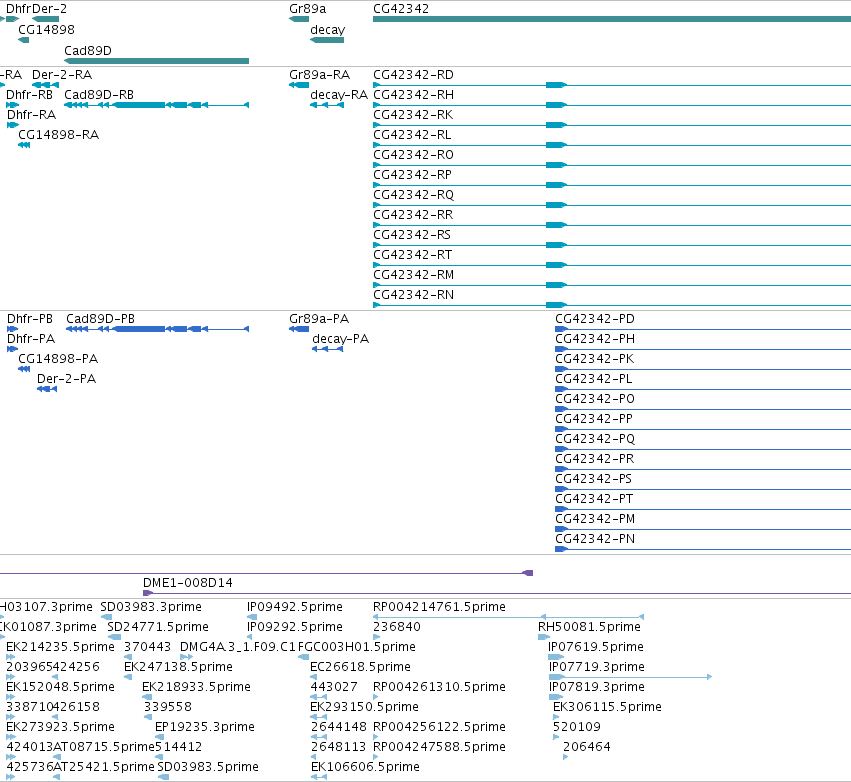The height and width of the screenshot is (782, 851).
Task: Select protein CG42342-PN
Action: (x=595, y=539)
